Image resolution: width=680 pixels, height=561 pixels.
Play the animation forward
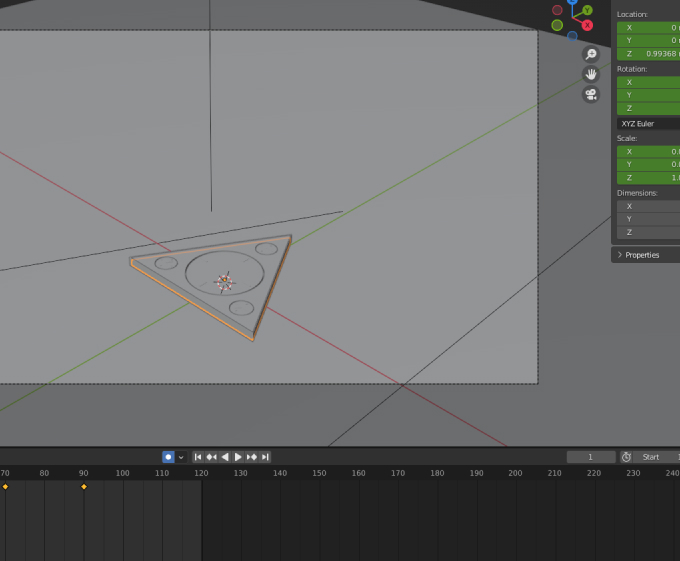(x=238, y=457)
